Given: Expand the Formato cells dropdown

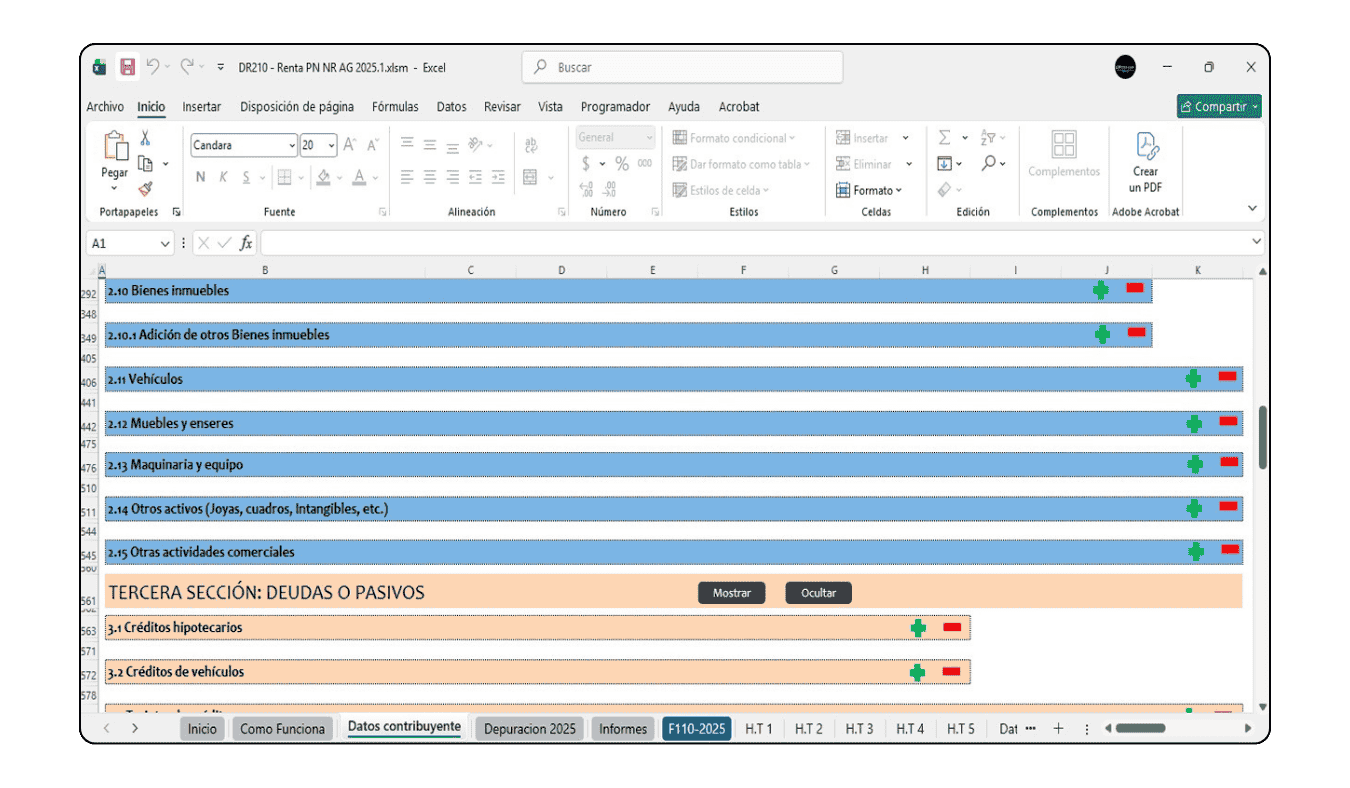Looking at the screenshot, I should pos(870,190).
